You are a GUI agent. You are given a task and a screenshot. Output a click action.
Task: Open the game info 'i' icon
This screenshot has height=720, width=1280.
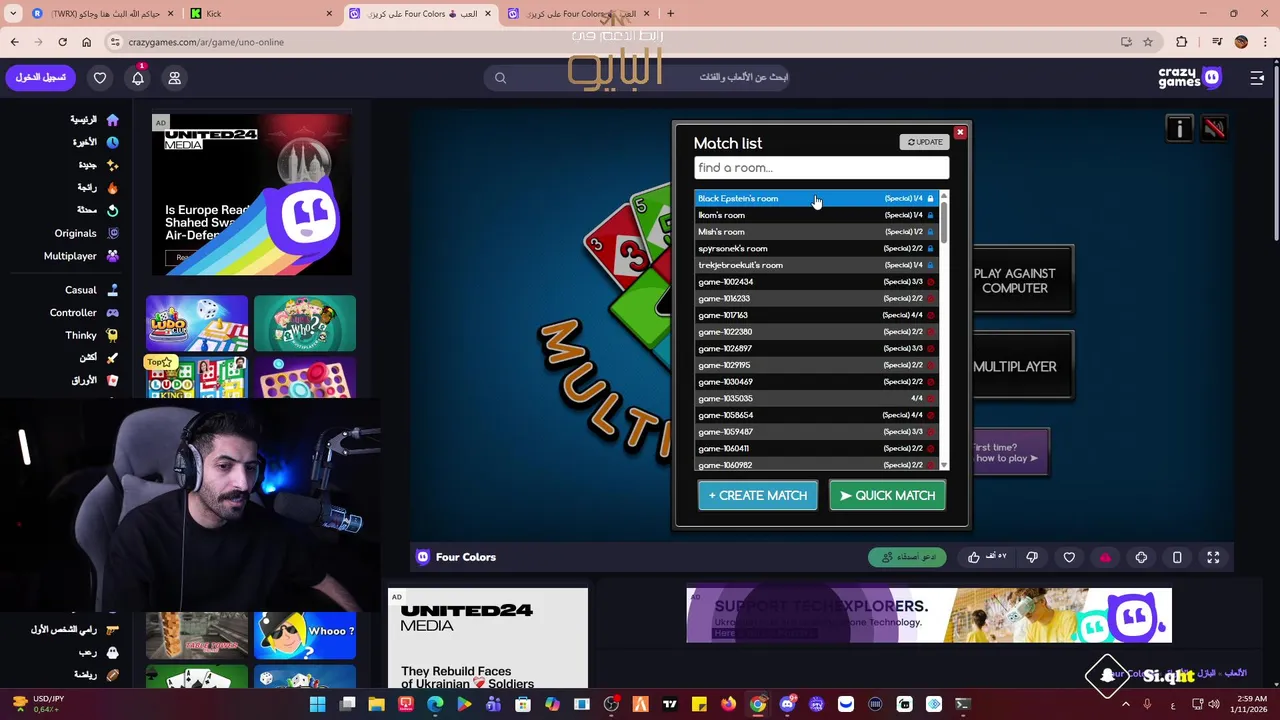pos(1179,128)
